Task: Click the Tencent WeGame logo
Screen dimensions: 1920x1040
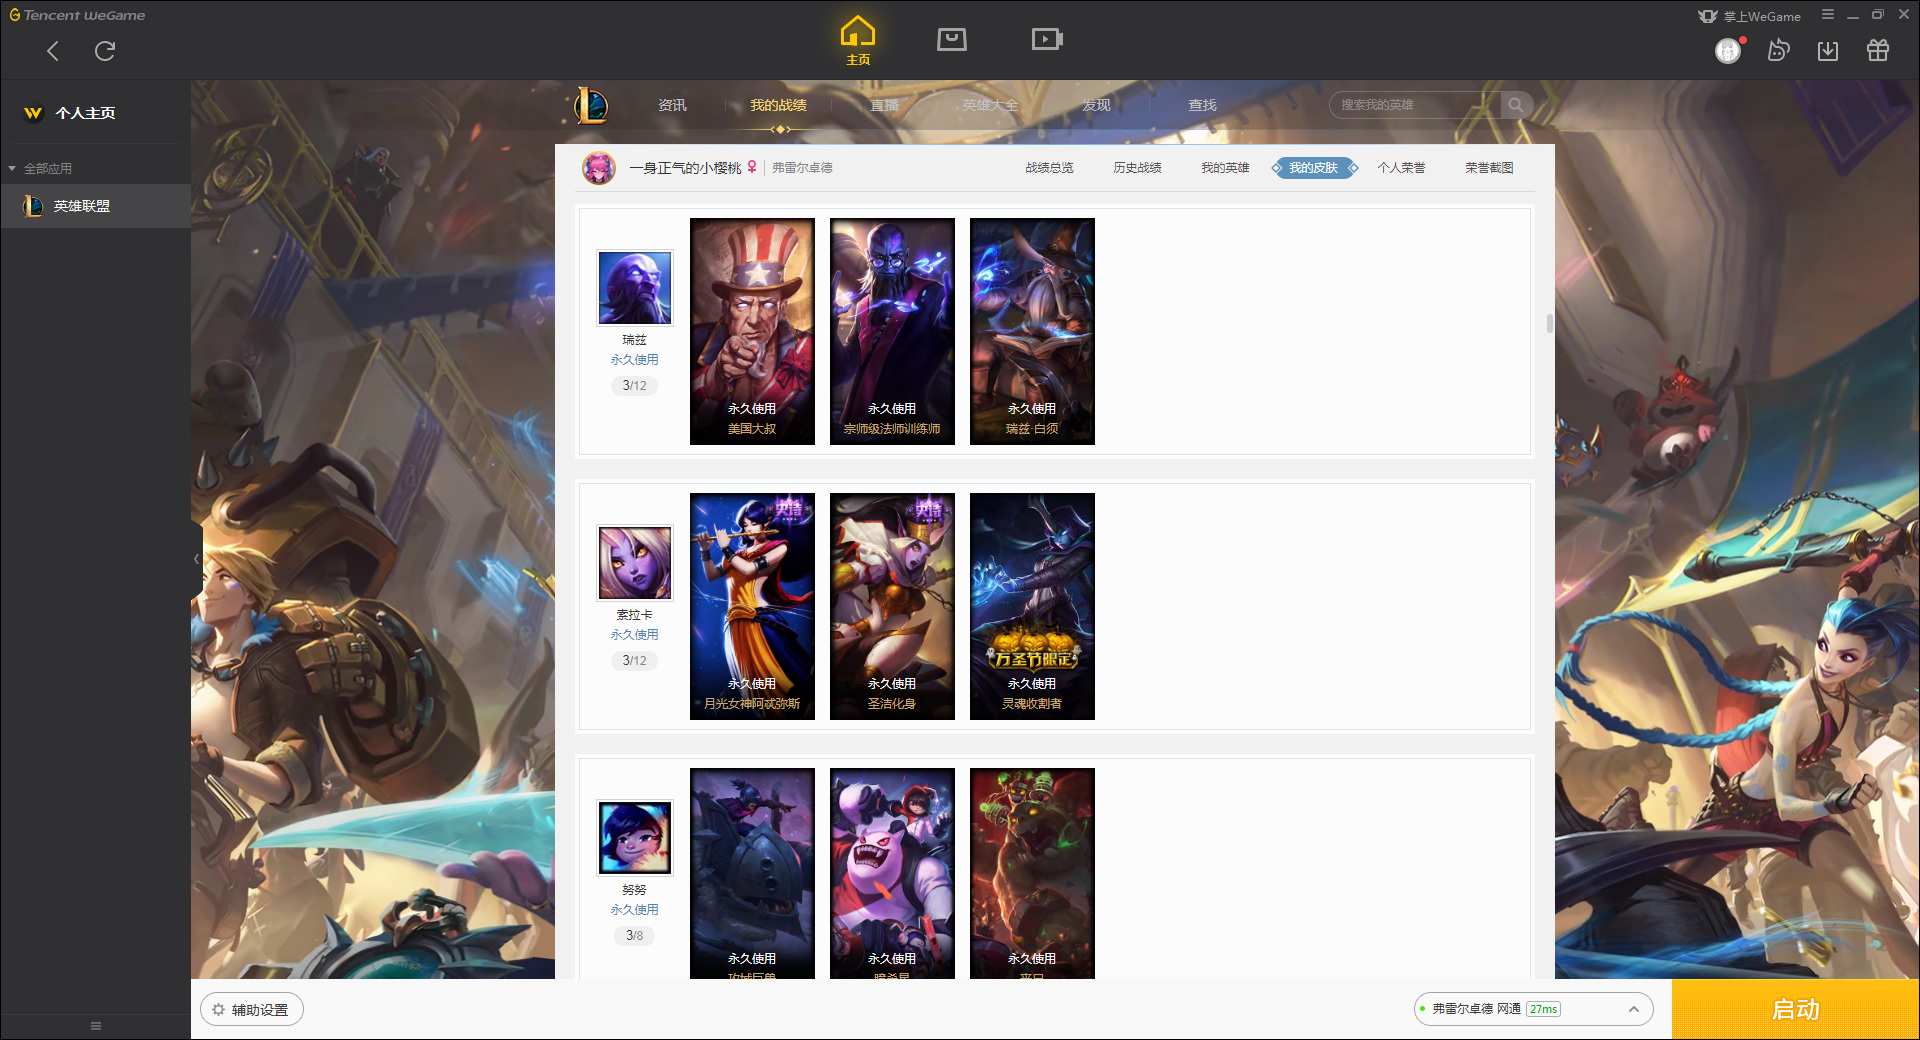Action: pos(77,15)
